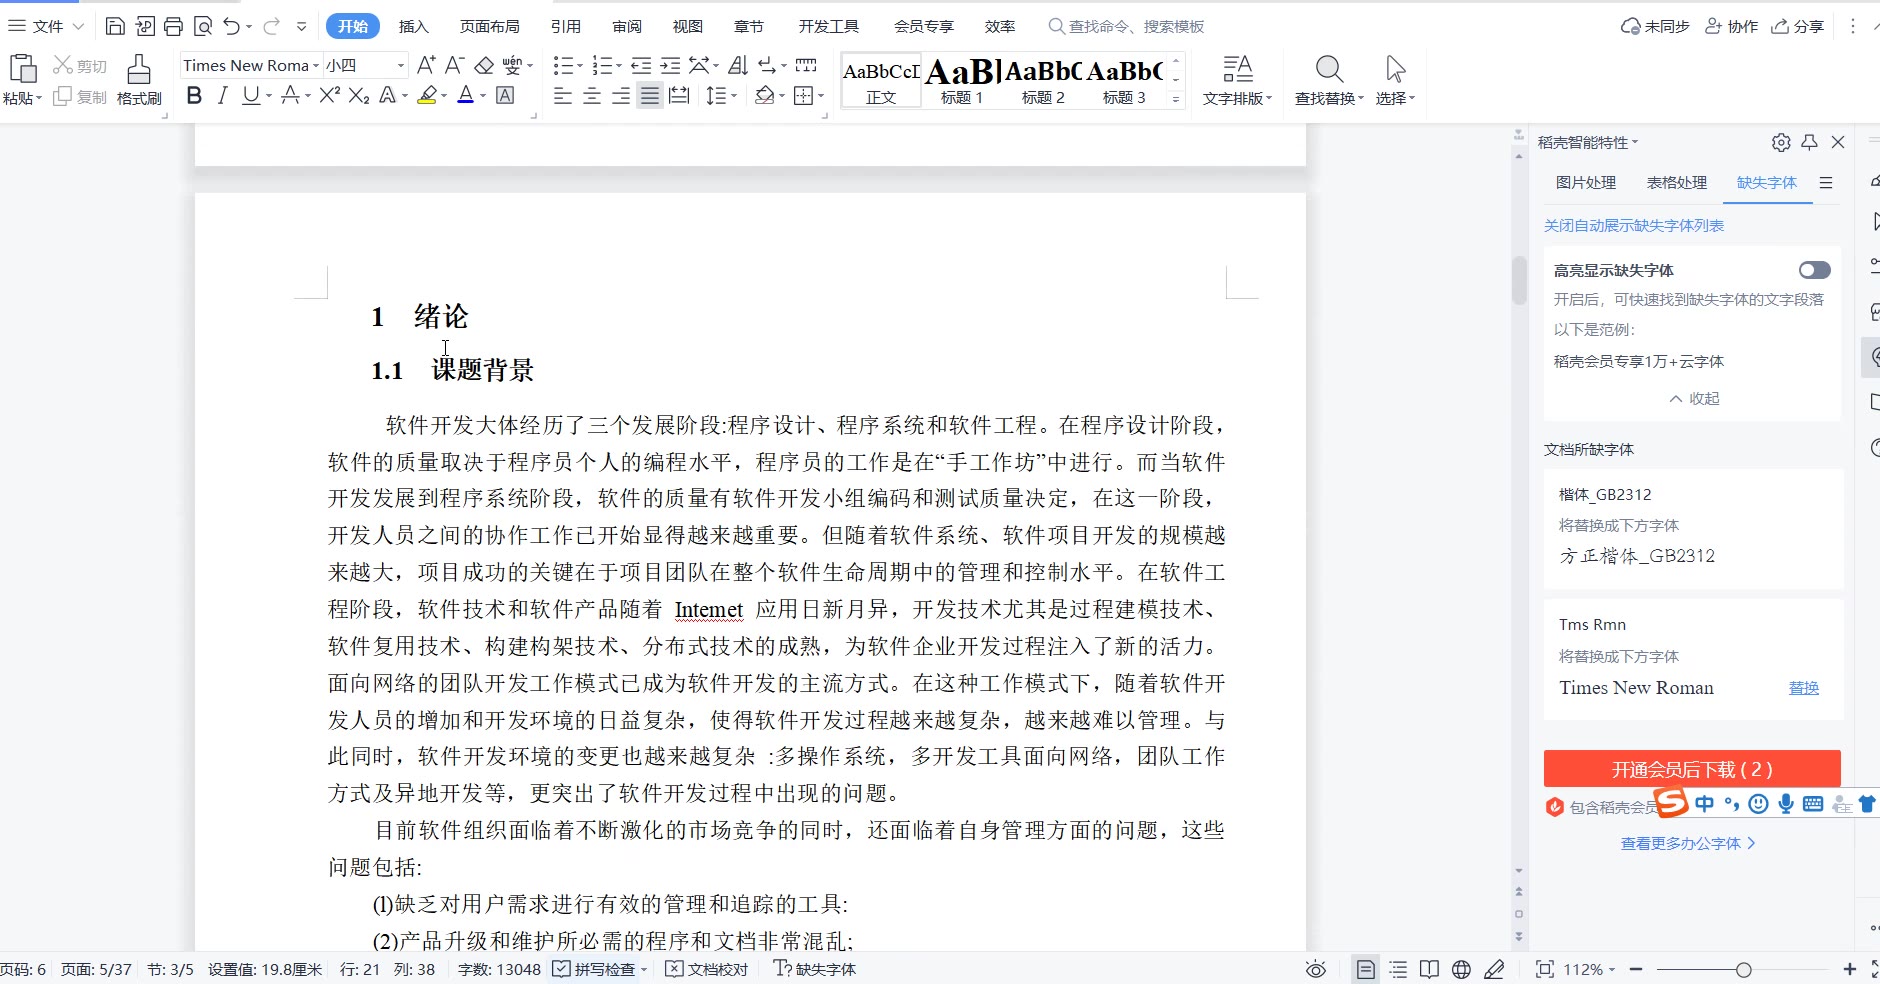Open the font size dropdown
This screenshot has width=1880, height=984.
[401, 65]
